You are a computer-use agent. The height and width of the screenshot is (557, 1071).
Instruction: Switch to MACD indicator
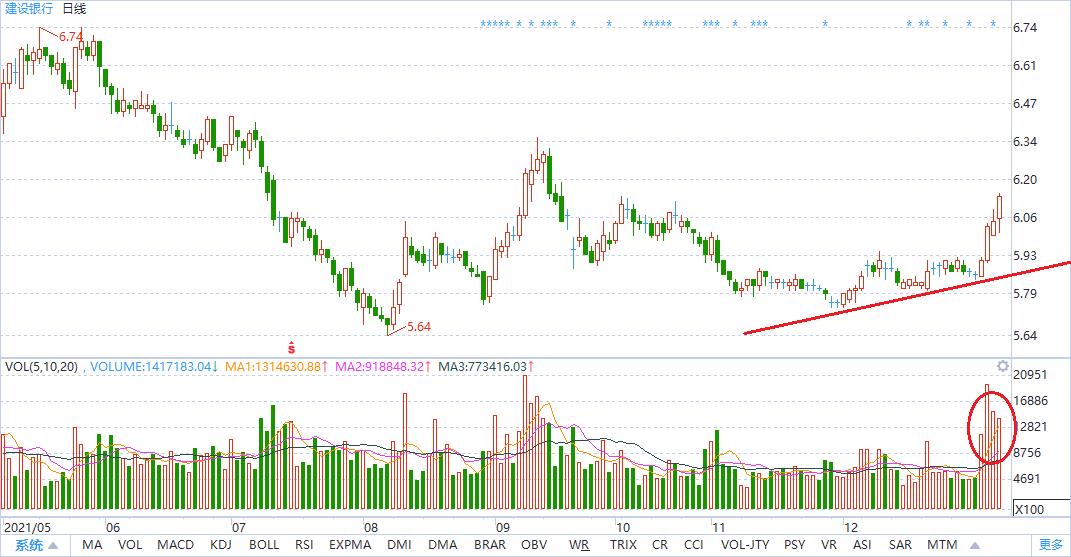176,545
